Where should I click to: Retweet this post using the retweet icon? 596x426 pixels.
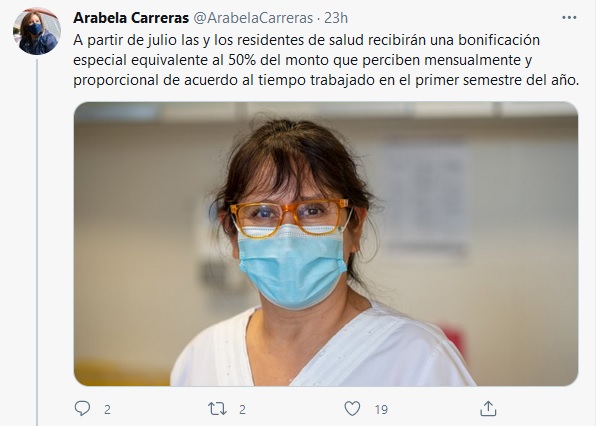click(217, 409)
